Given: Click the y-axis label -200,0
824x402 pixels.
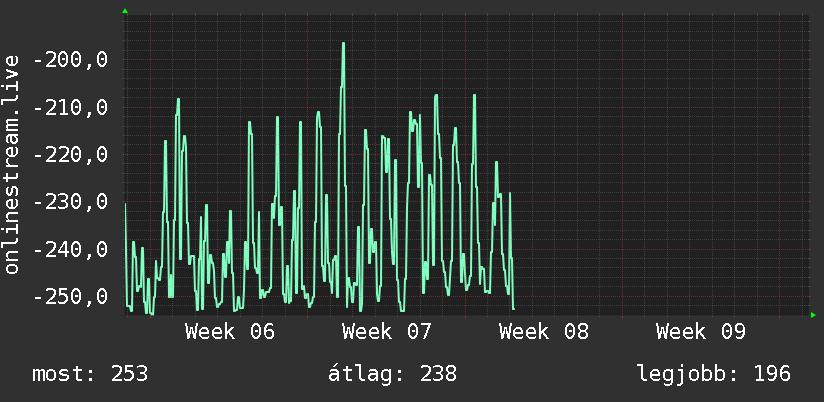Looking at the screenshot, I should pyautogui.click(x=70, y=60).
